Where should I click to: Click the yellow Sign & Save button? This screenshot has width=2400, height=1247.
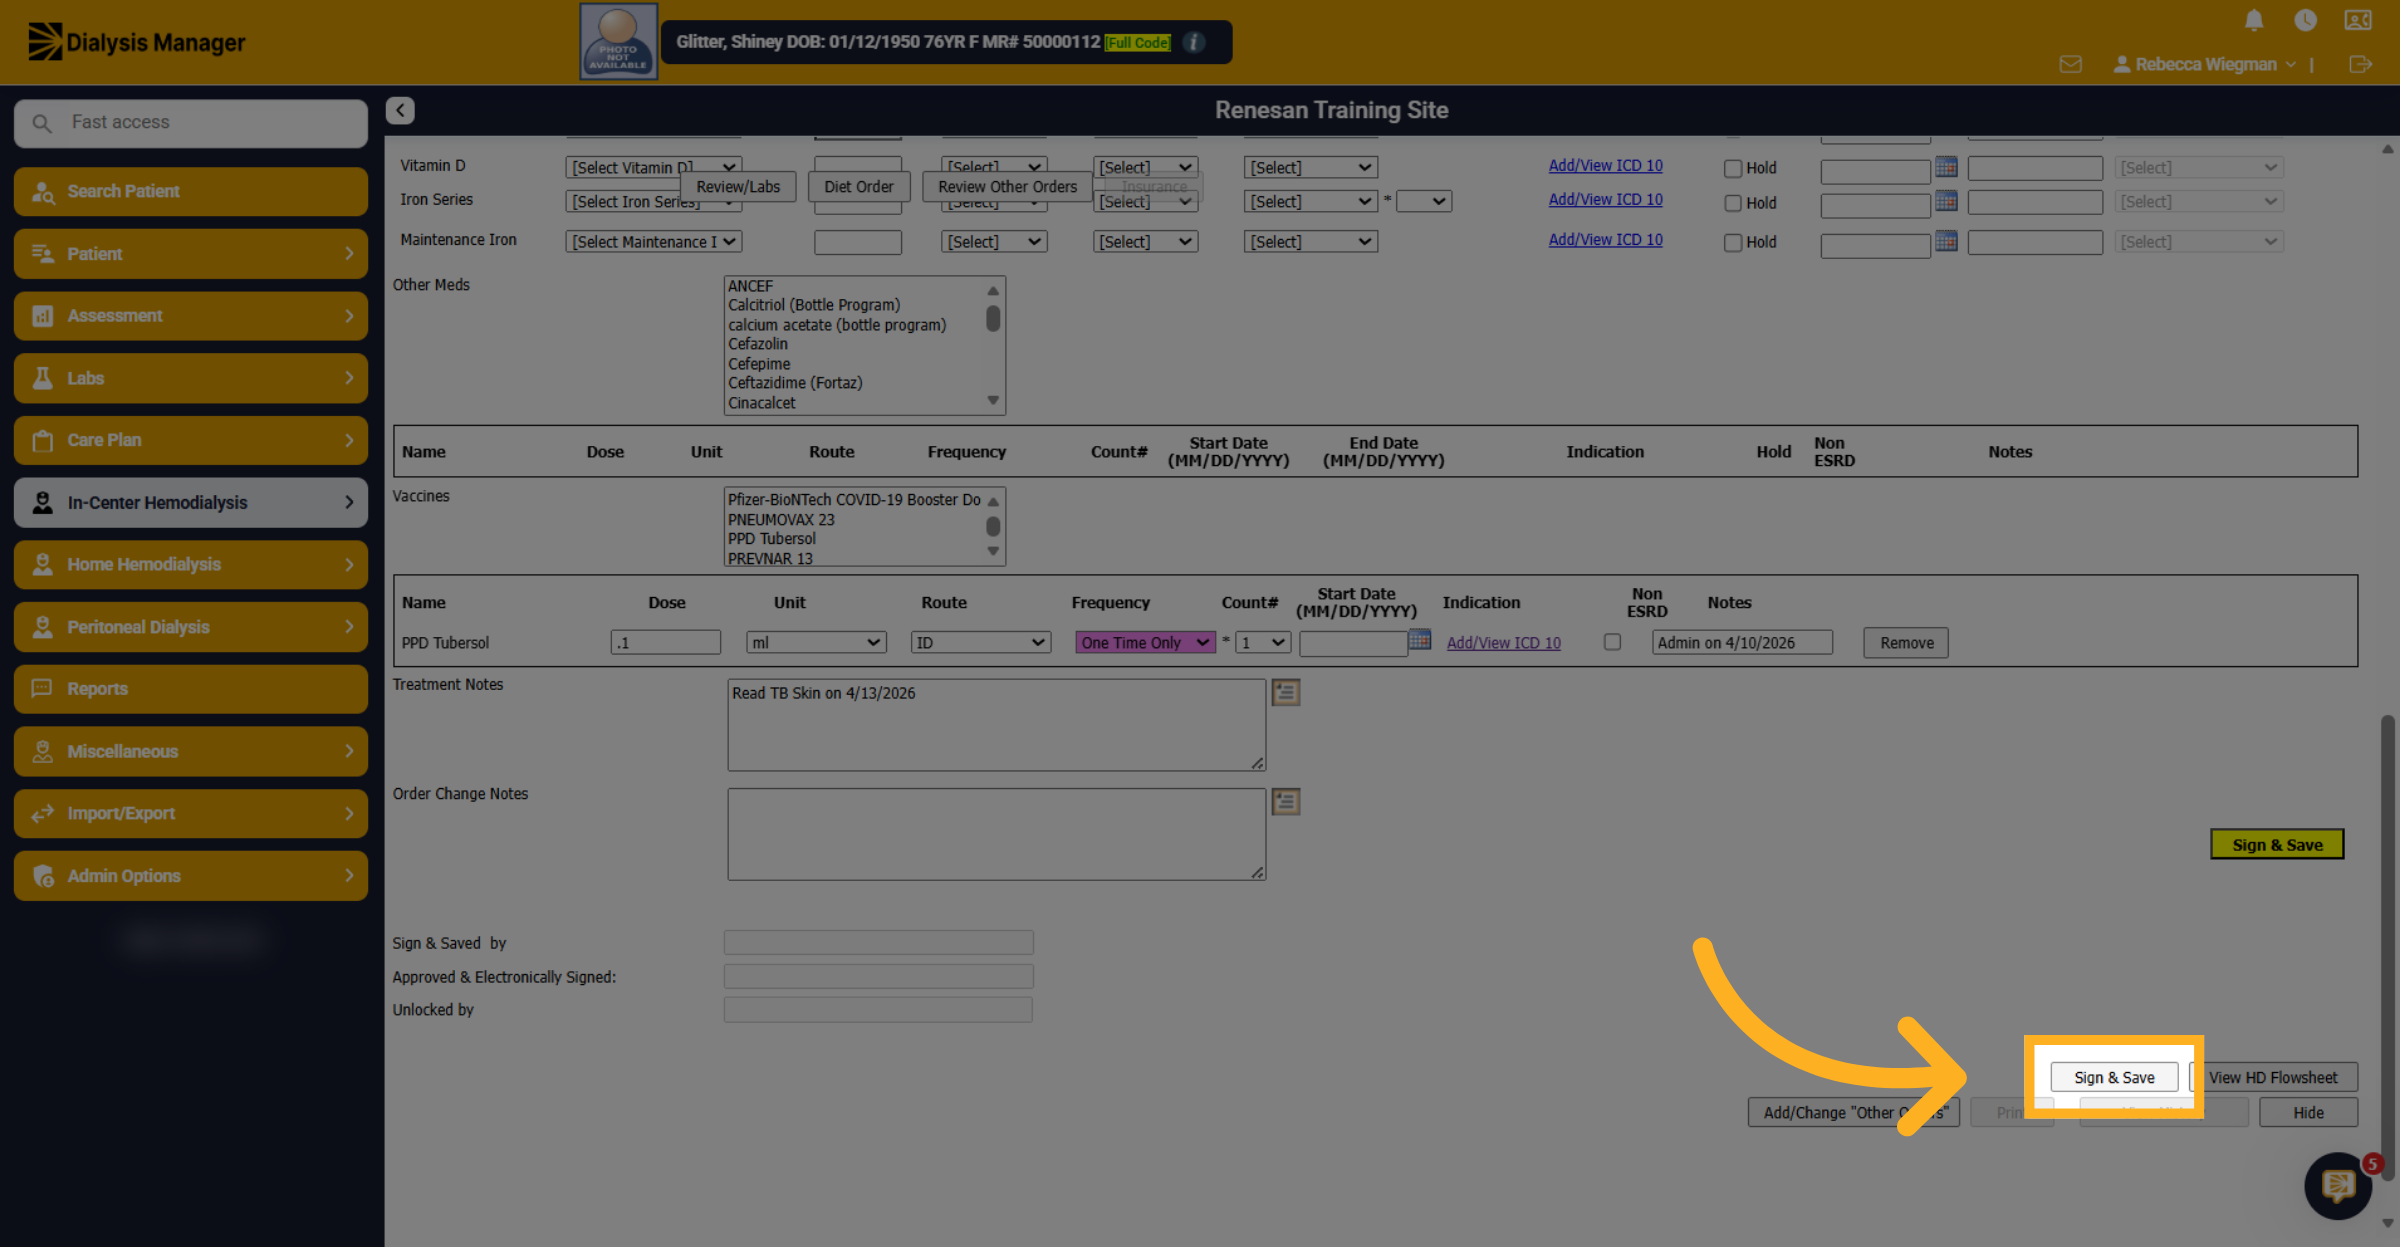(x=2277, y=844)
